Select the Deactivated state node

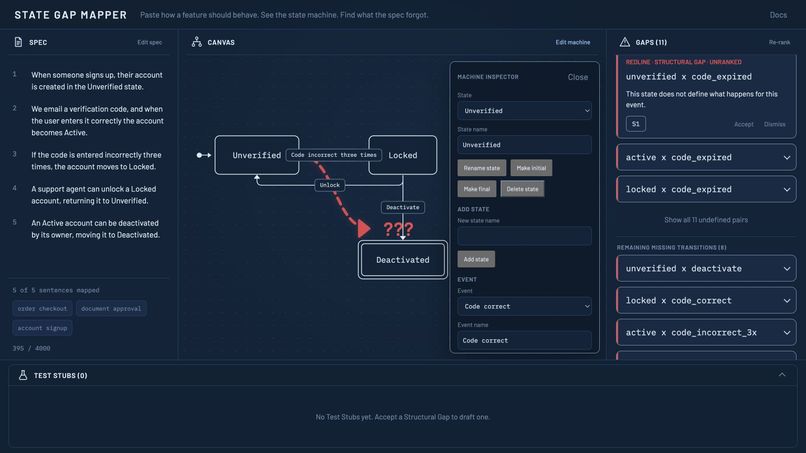click(x=402, y=260)
